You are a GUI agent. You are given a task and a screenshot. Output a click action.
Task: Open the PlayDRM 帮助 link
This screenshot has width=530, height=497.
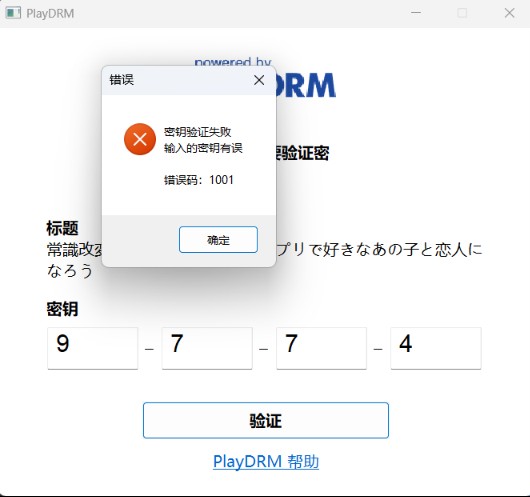(x=266, y=462)
